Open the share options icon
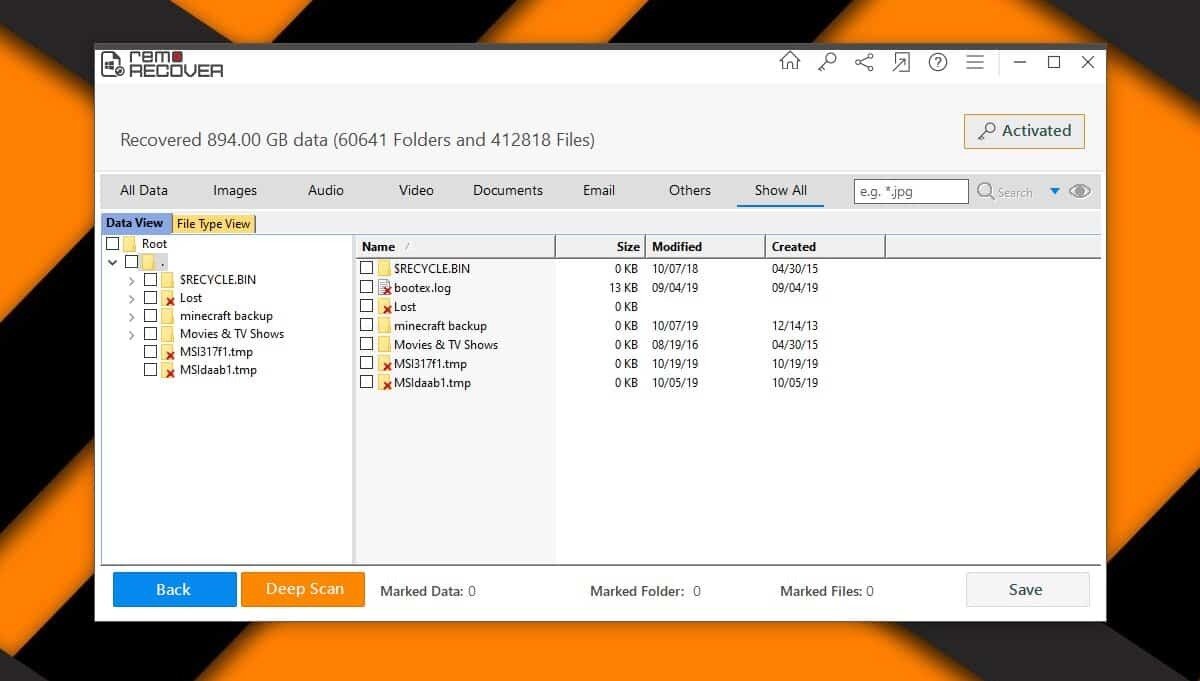Image resolution: width=1200 pixels, height=681 pixels. pyautogui.click(x=864, y=61)
